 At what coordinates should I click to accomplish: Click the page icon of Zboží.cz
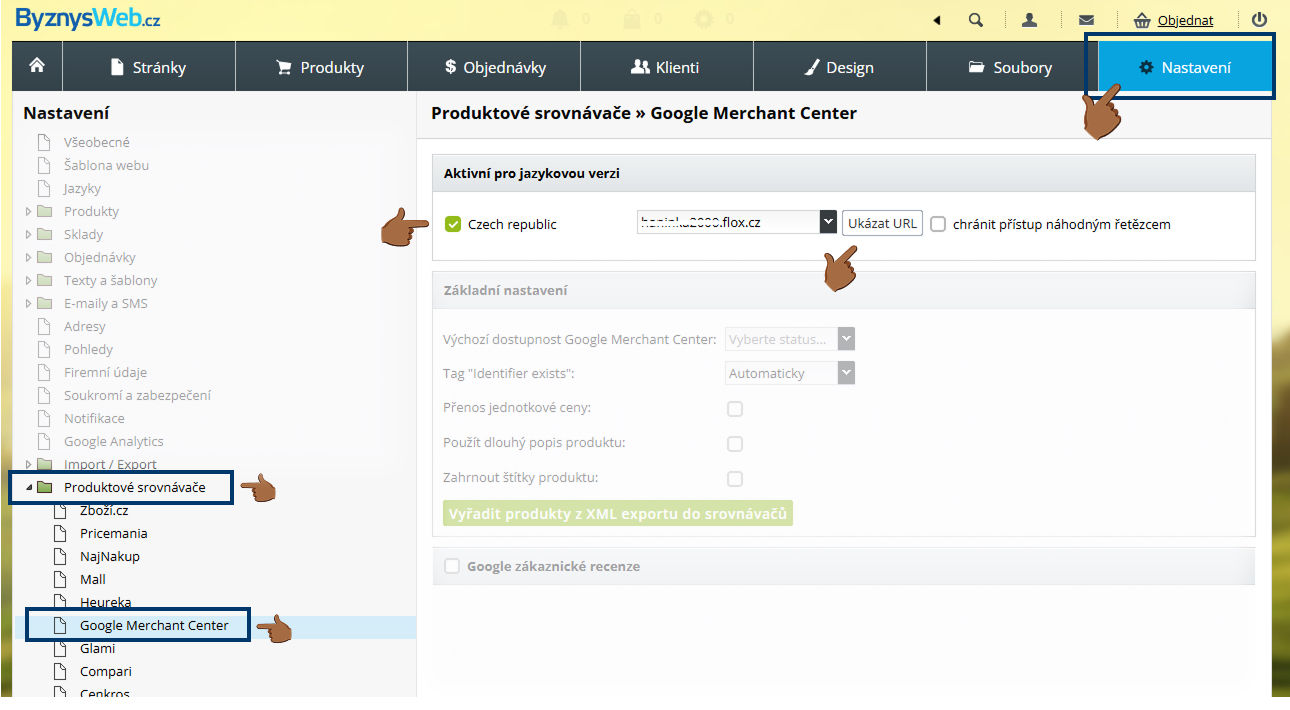(60, 510)
